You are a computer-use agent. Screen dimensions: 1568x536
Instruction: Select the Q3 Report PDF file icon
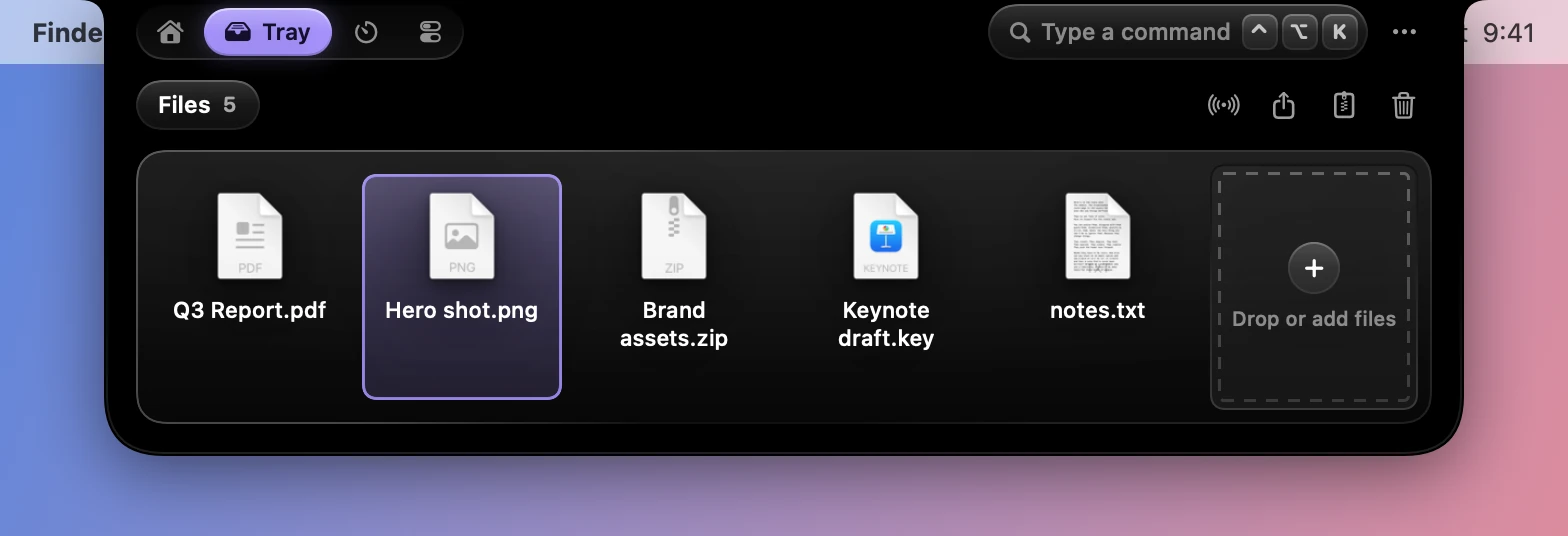point(250,237)
